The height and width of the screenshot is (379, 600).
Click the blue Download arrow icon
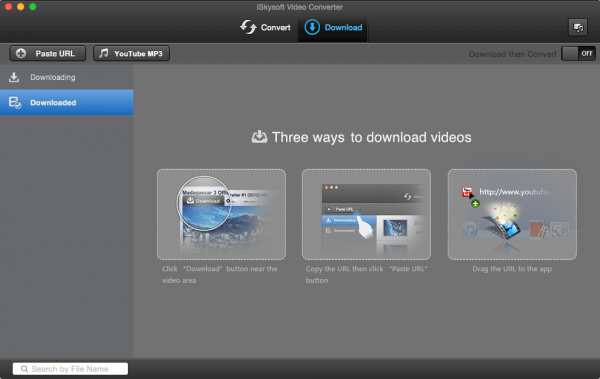(x=312, y=27)
